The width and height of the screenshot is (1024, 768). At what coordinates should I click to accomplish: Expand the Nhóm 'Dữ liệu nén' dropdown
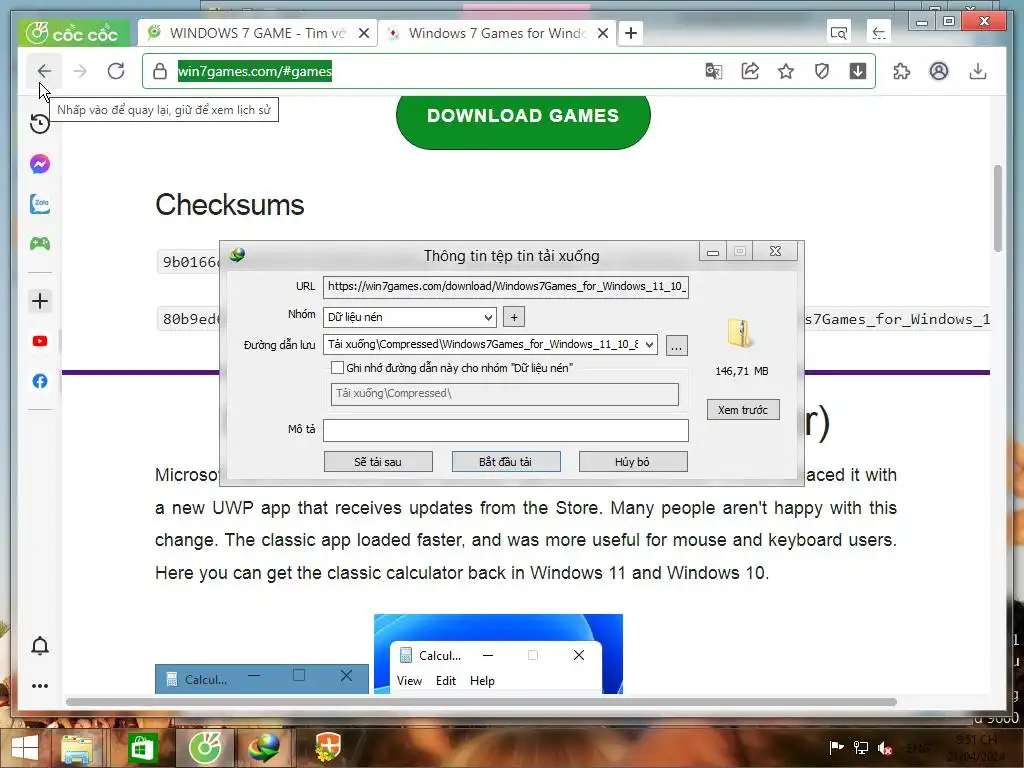tap(488, 317)
